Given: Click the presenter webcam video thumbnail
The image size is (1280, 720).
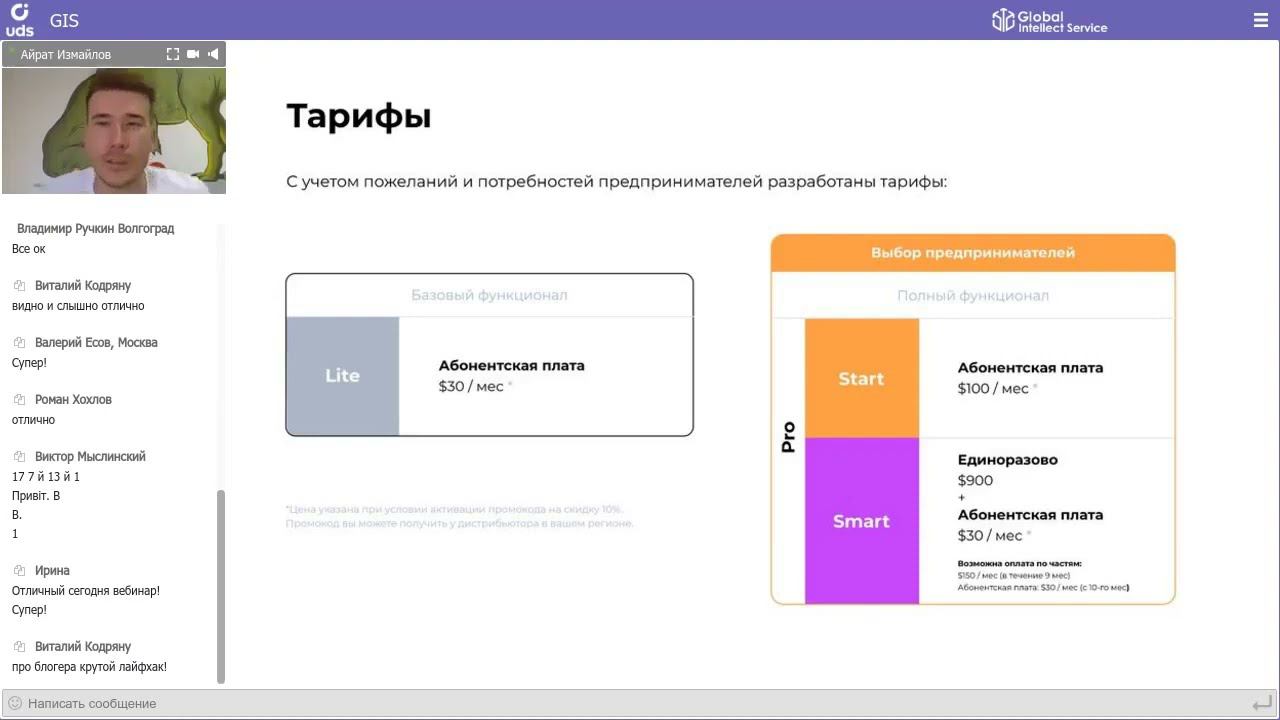Looking at the screenshot, I should (x=114, y=131).
